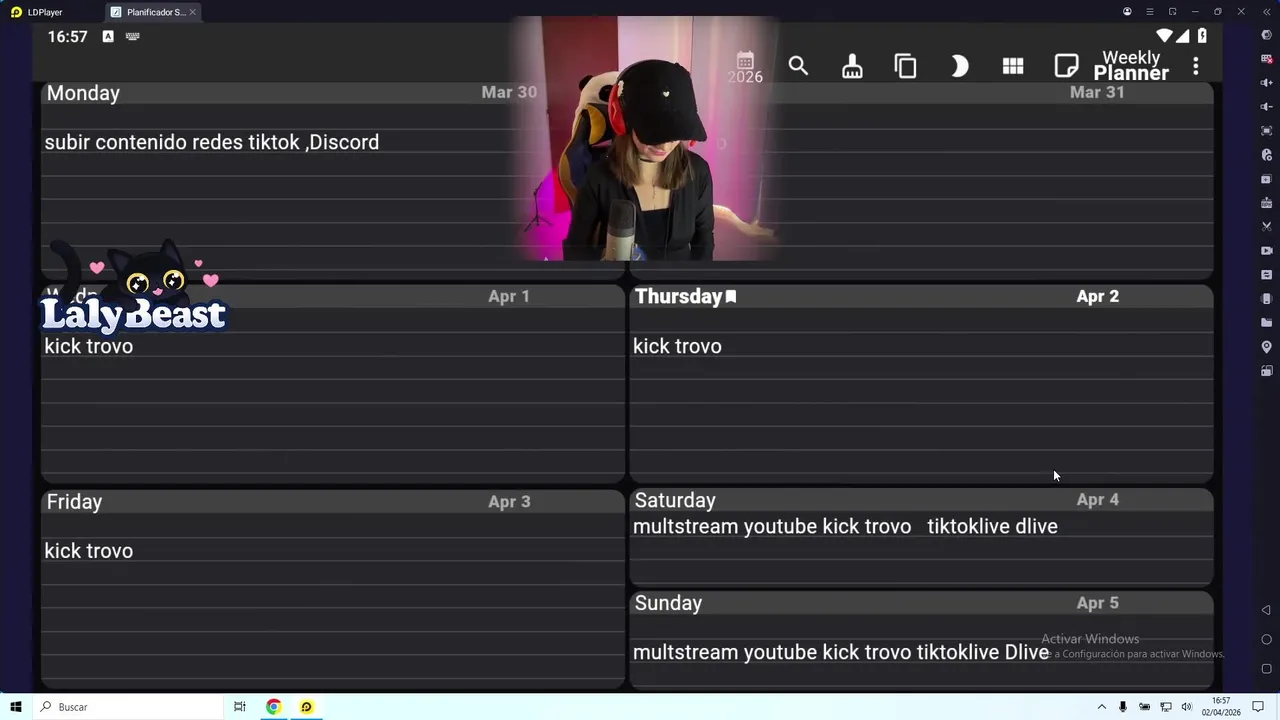Open the search magnifier in planner
Image resolution: width=1280 pixels, height=720 pixels.
[798, 66]
